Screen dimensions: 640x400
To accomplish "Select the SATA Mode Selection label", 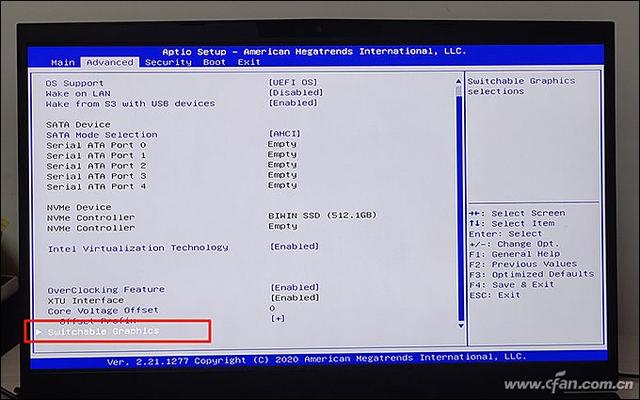I will click(x=102, y=135).
